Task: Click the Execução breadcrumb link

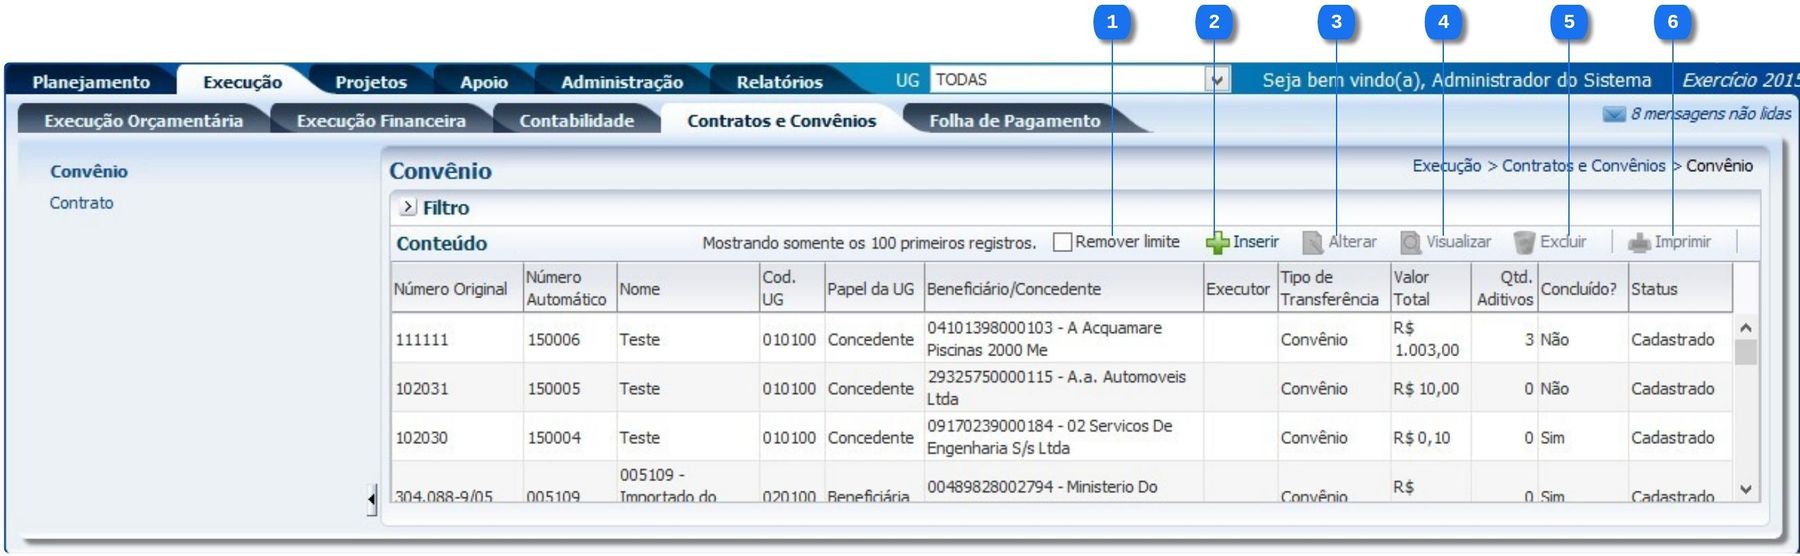Action: (1446, 166)
